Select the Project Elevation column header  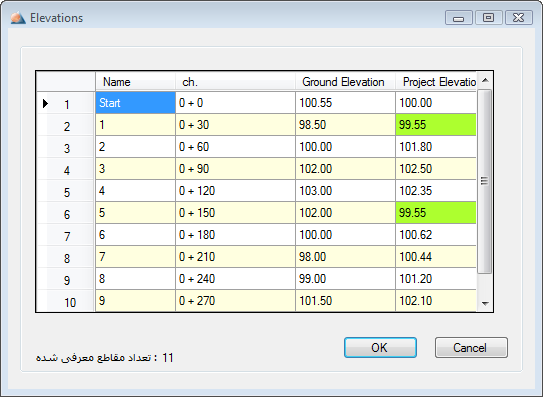click(x=436, y=82)
